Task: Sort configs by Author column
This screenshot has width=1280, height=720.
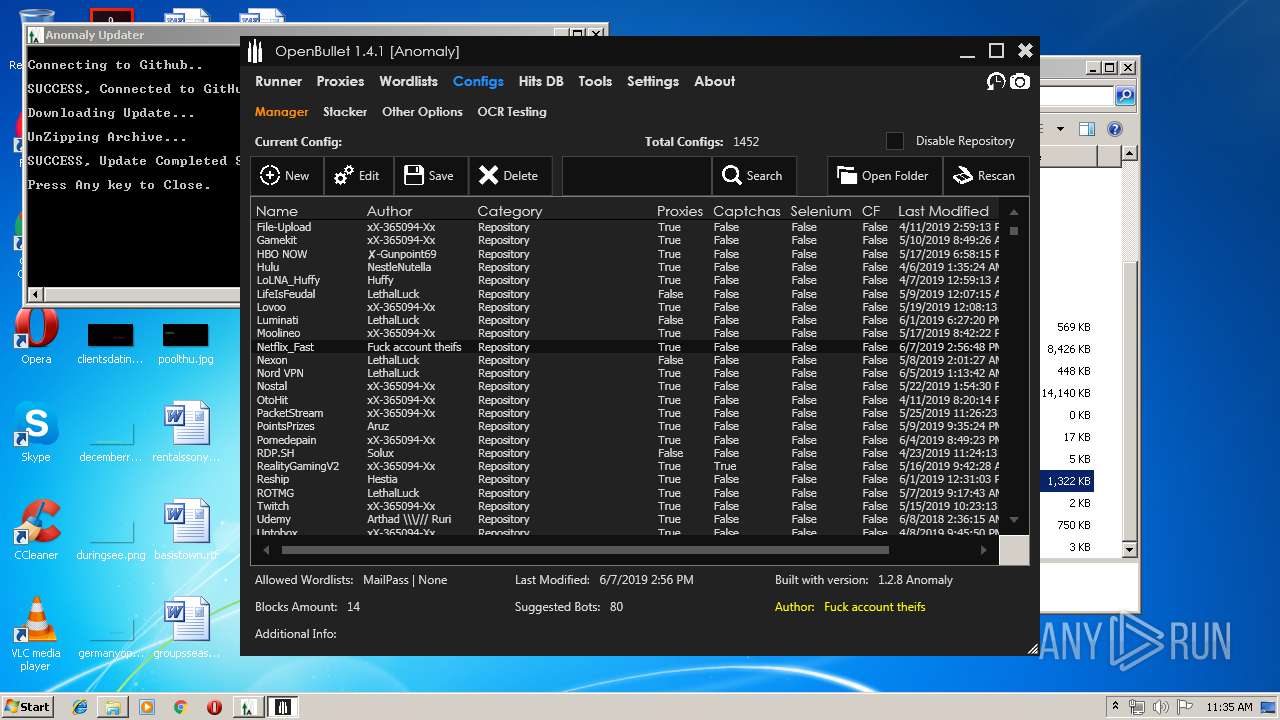Action: point(389,211)
